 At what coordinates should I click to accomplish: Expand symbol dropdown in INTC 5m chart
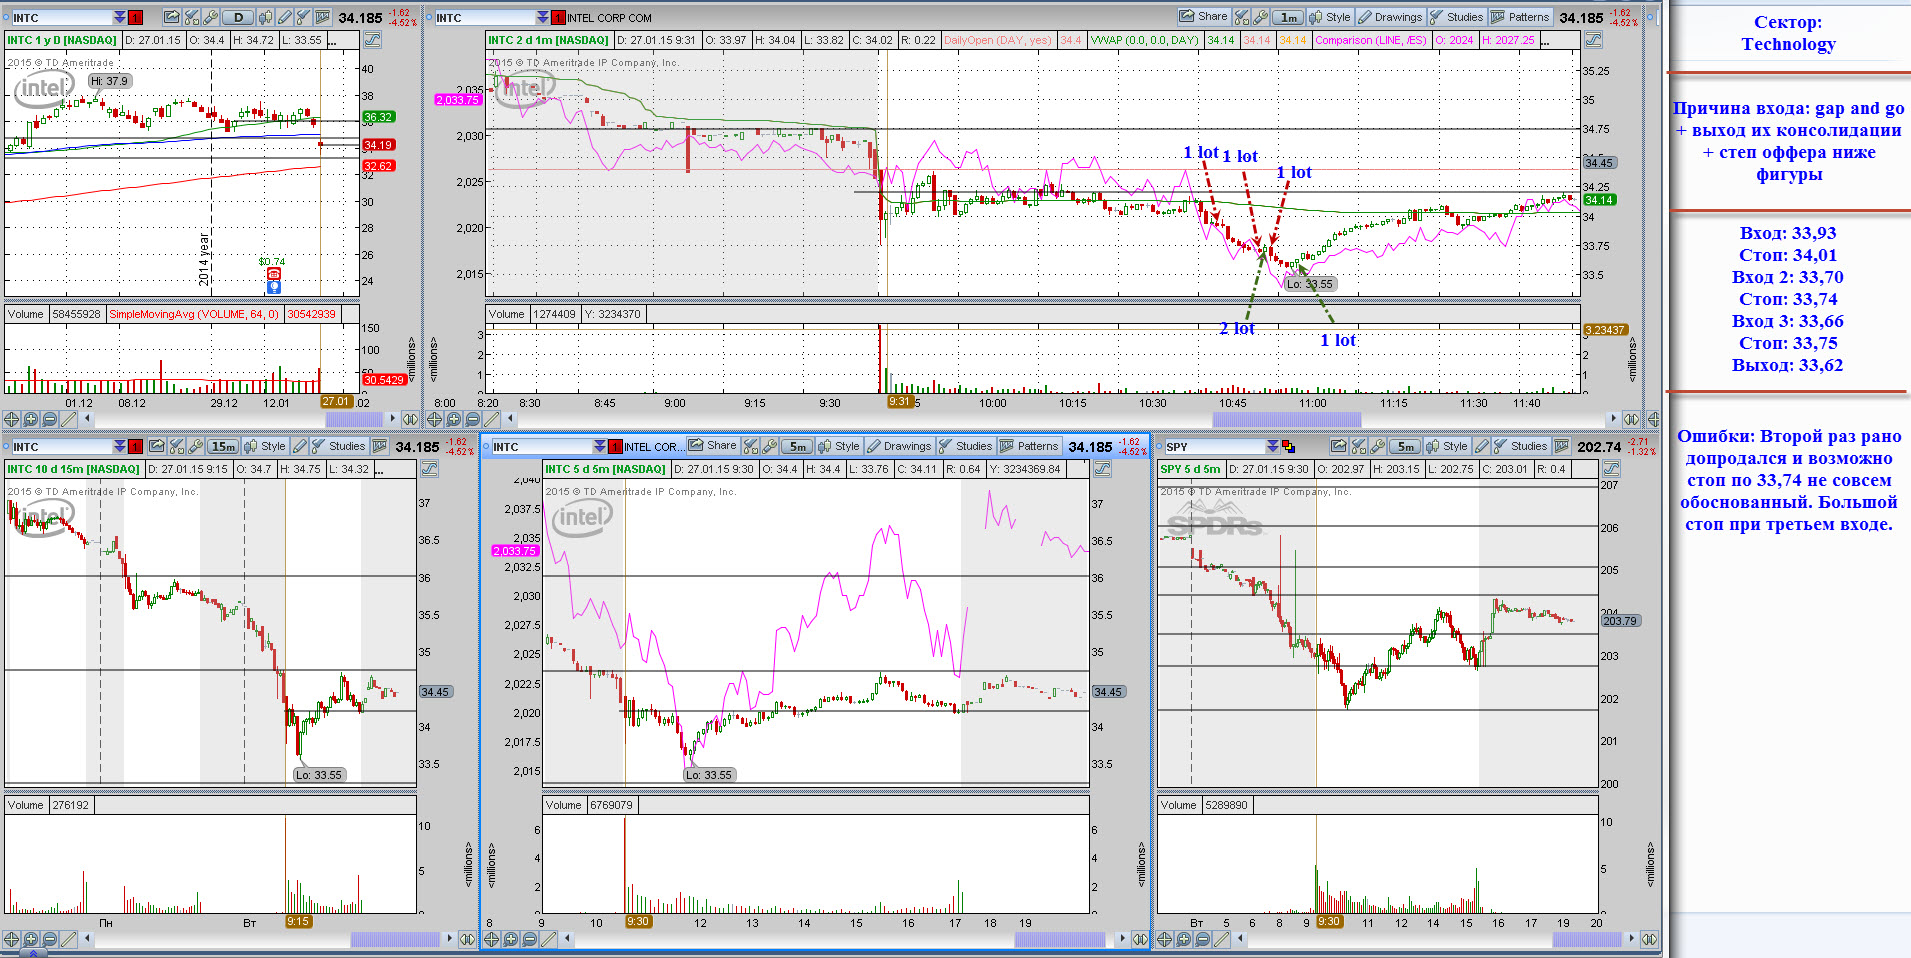600,446
